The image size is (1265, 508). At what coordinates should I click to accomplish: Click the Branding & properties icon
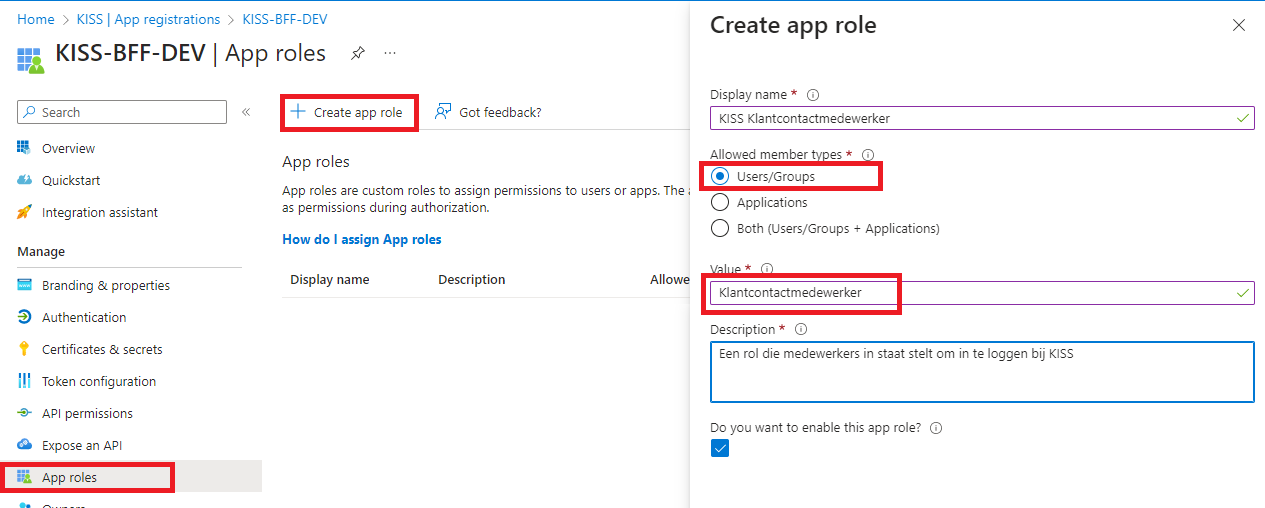click(x=25, y=285)
